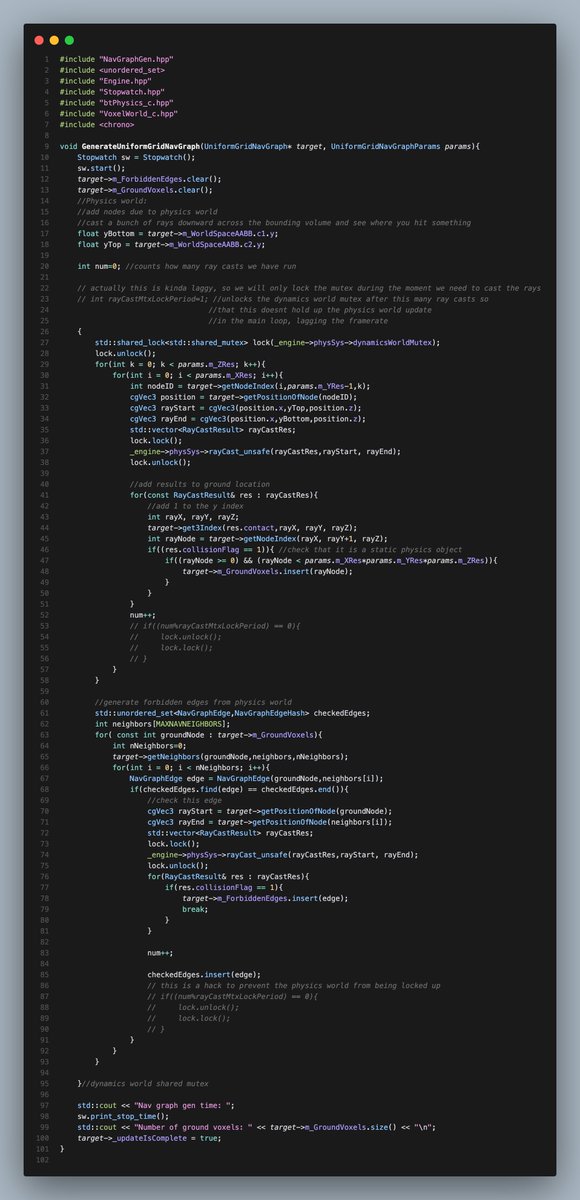
Task: Click the green maximize dot
Action: (x=69, y=40)
